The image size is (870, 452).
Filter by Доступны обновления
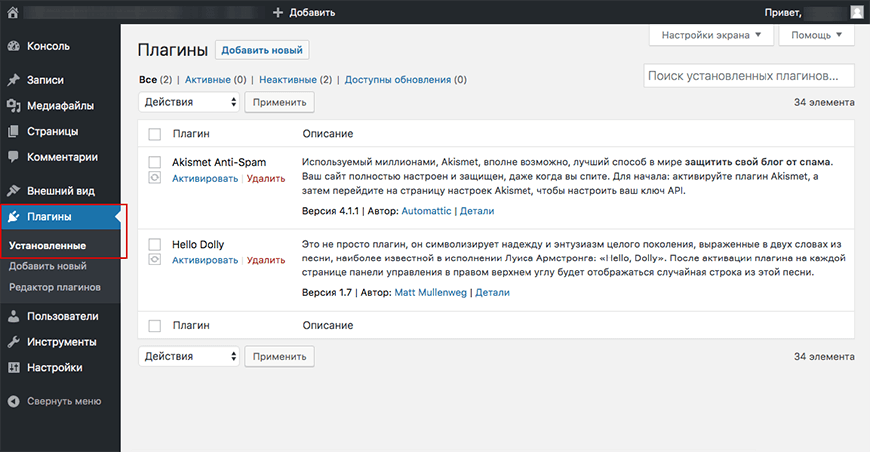tap(398, 80)
